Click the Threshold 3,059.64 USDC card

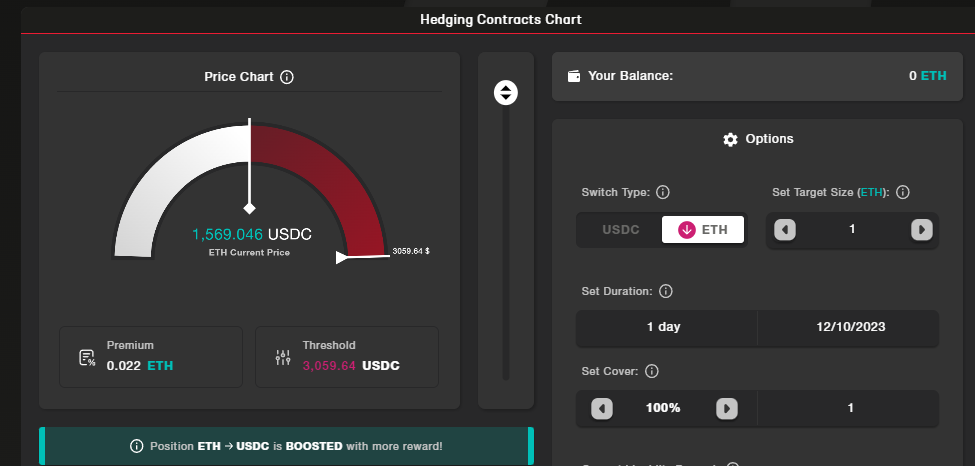pos(347,356)
